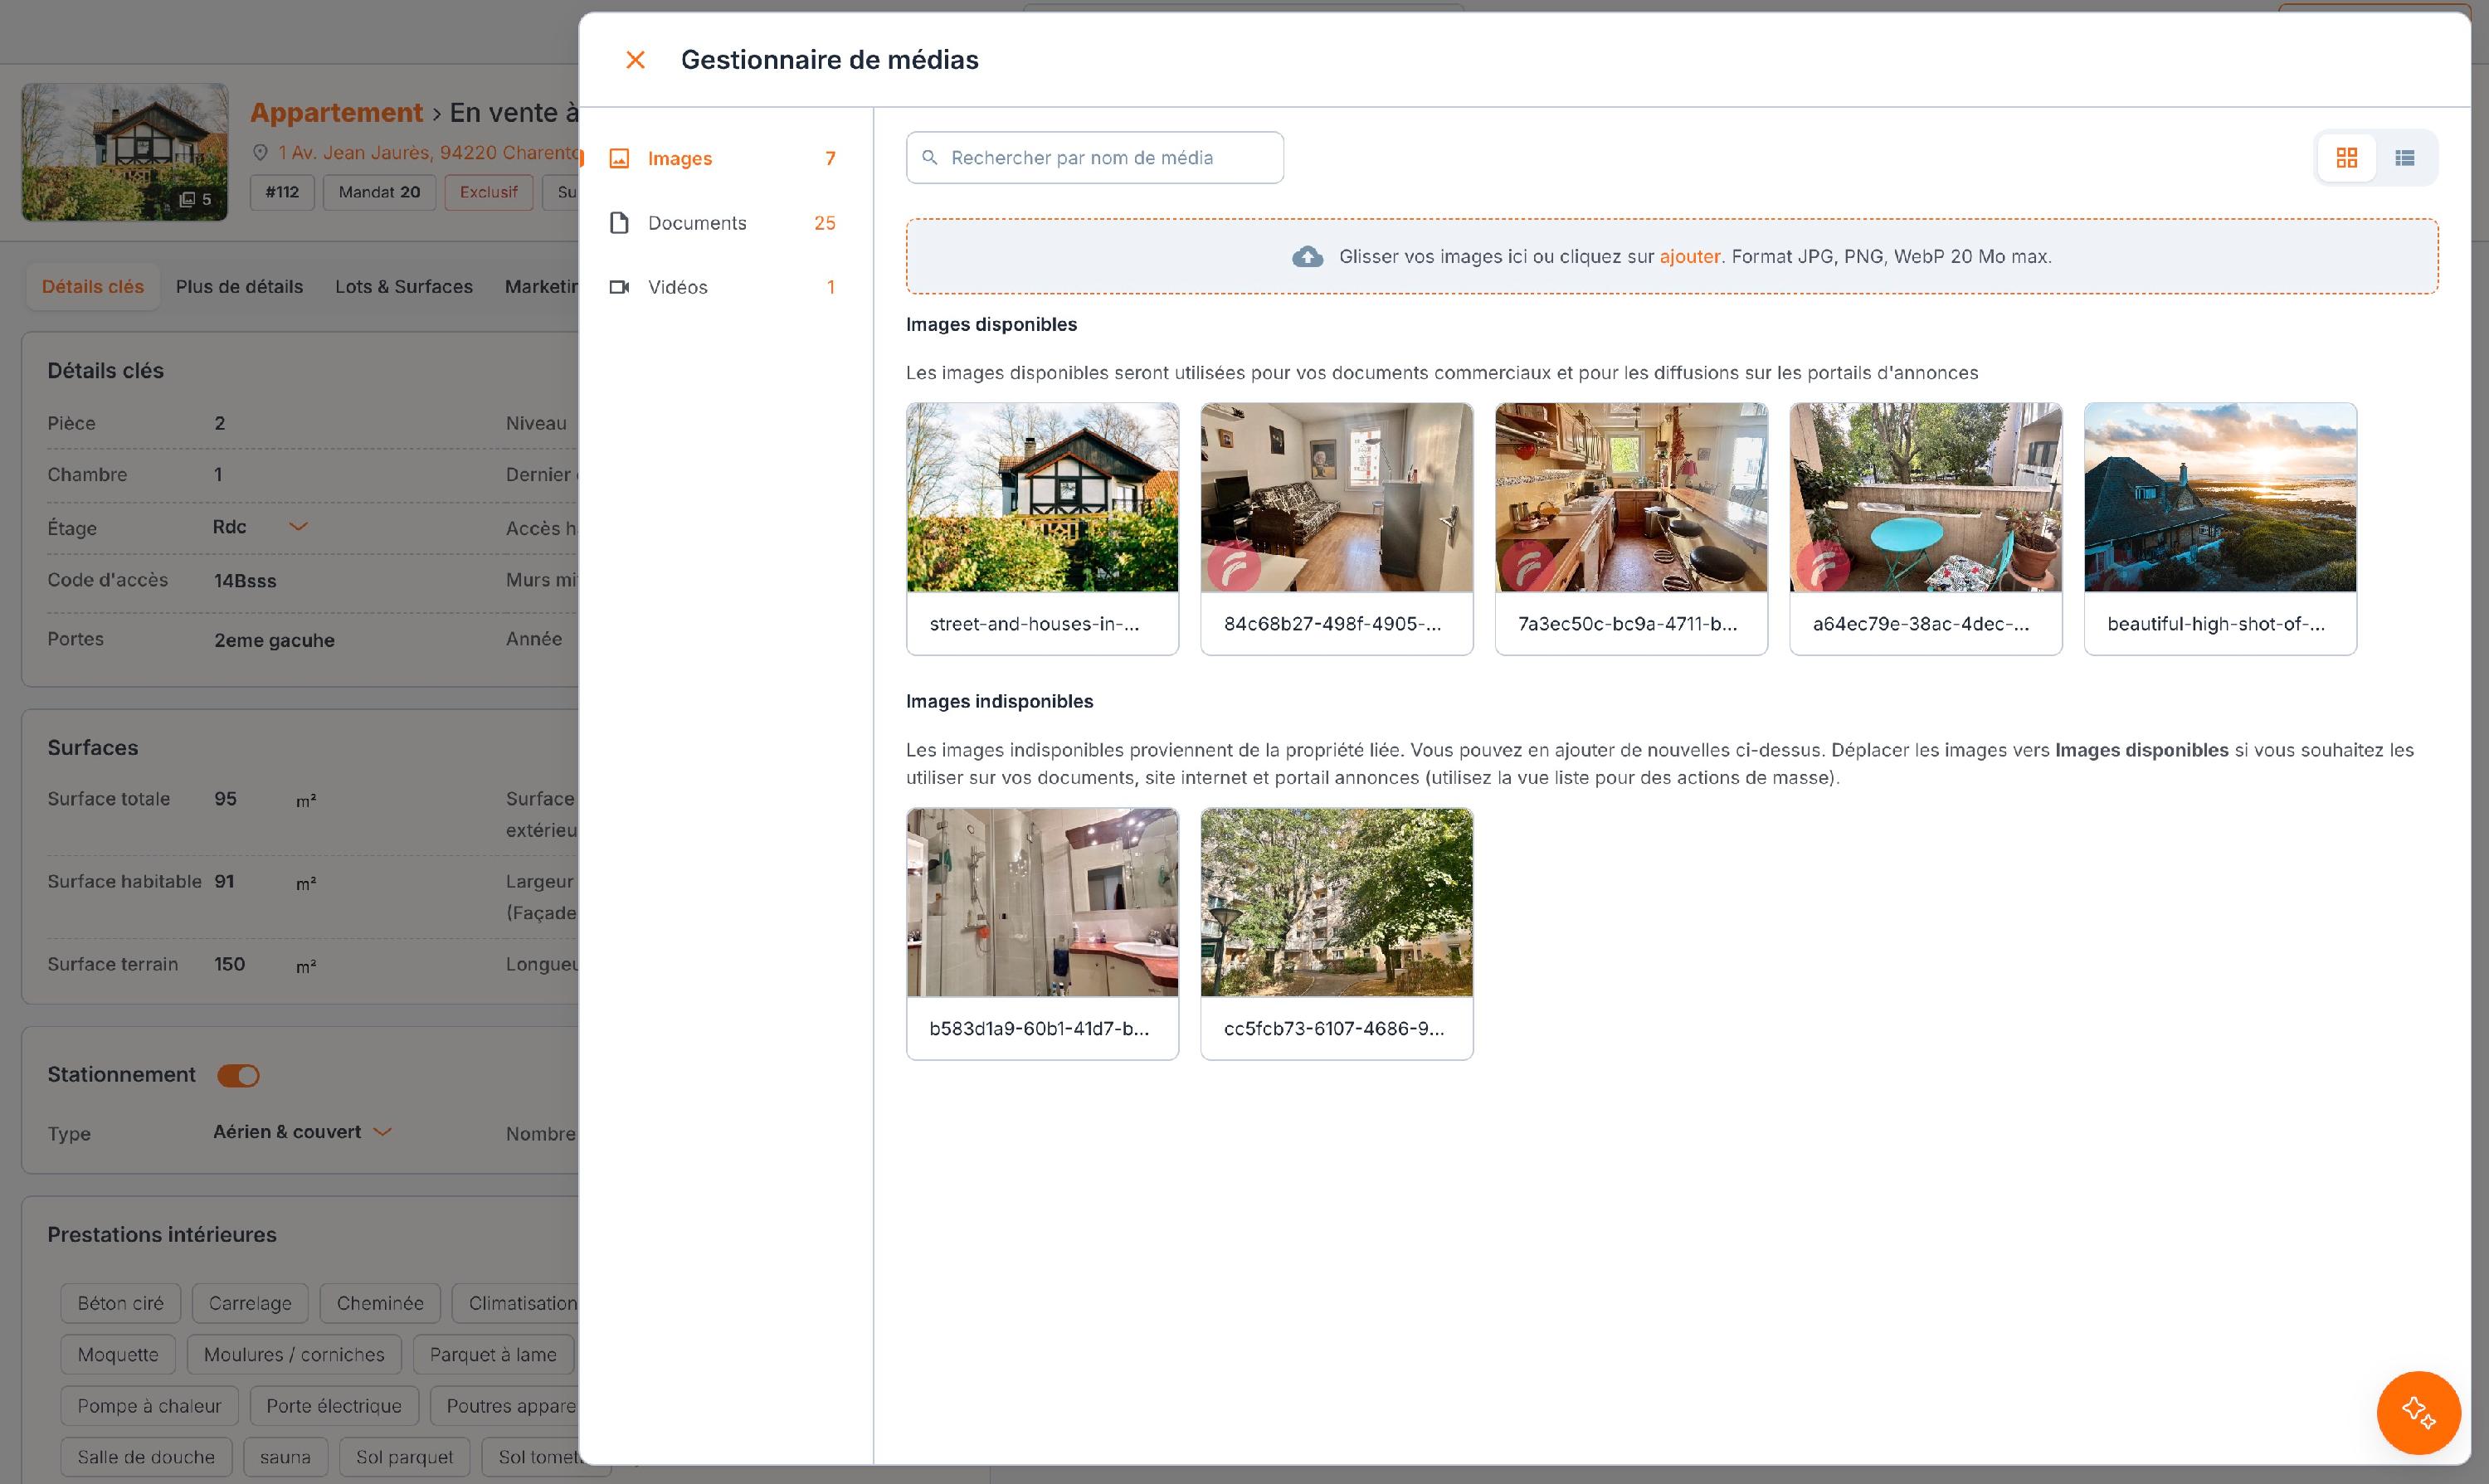Select the Cheminée amenity chip

[x=380, y=1303]
